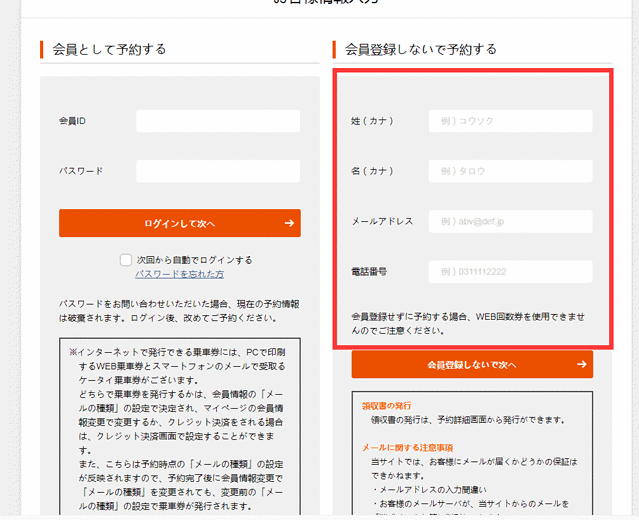Click the arrow icon on the ログインして次へ button
The image size is (639, 520).
point(289,223)
